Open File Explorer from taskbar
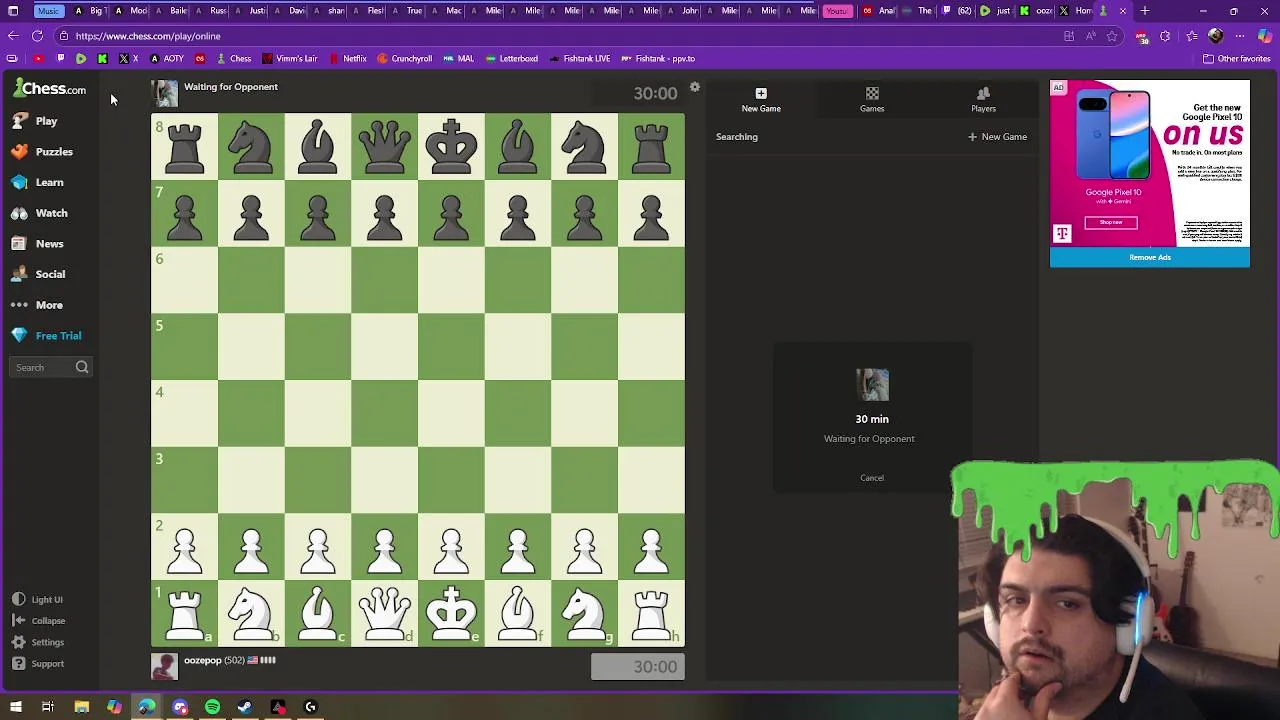This screenshot has width=1280, height=720. 81,707
